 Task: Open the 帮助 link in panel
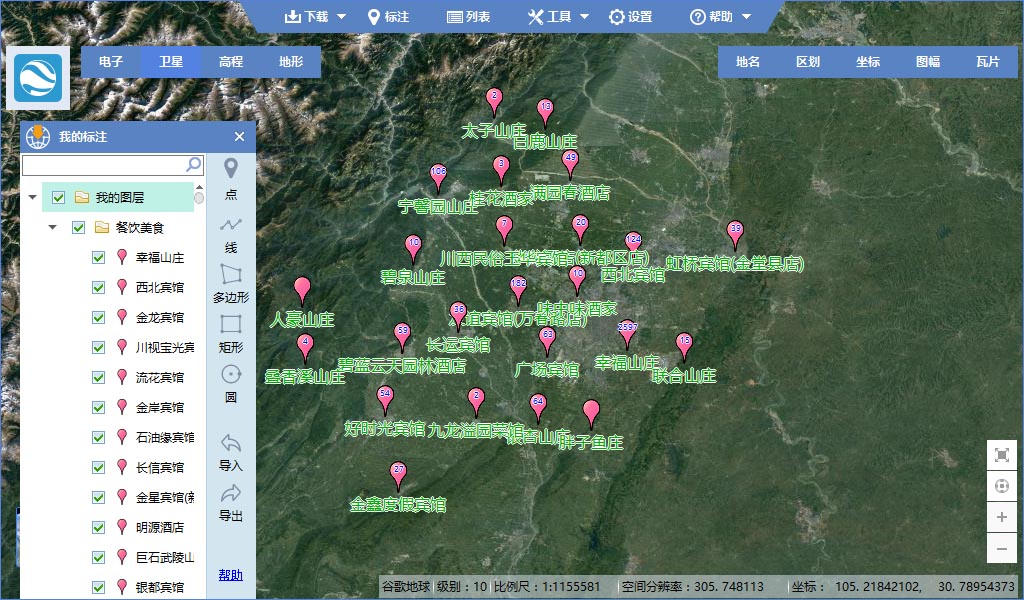[230, 574]
